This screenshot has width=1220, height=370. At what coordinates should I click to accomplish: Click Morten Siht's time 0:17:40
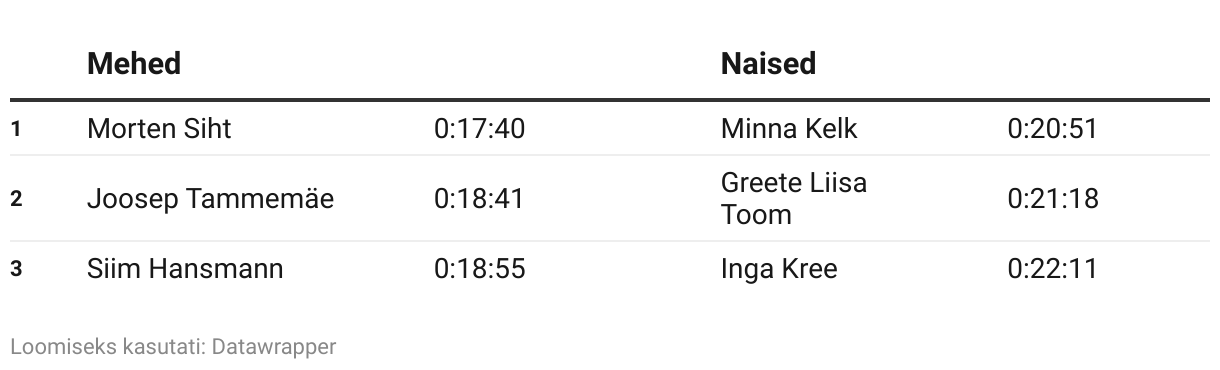point(479,129)
